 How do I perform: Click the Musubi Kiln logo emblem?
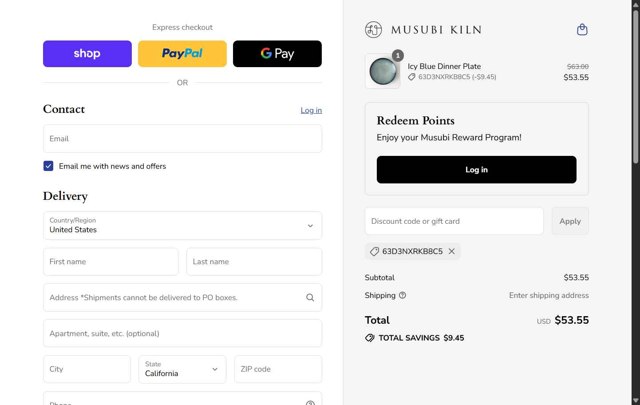373,29
